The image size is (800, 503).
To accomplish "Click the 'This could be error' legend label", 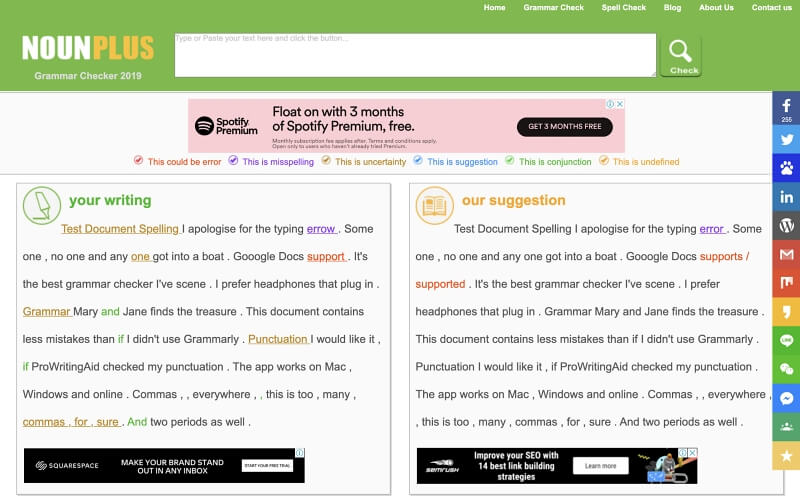I will [184, 162].
